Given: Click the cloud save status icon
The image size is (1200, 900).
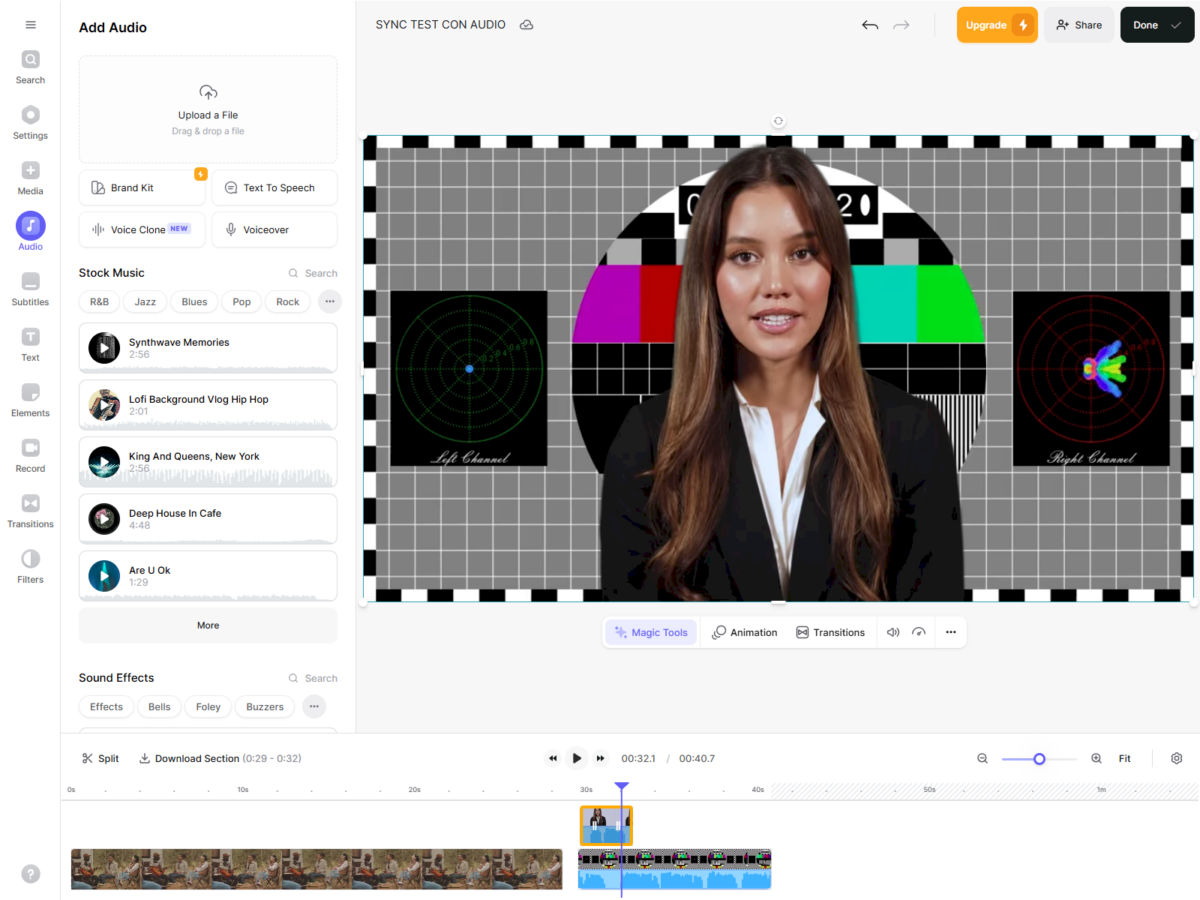Looking at the screenshot, I should click(x=527, y=25).
